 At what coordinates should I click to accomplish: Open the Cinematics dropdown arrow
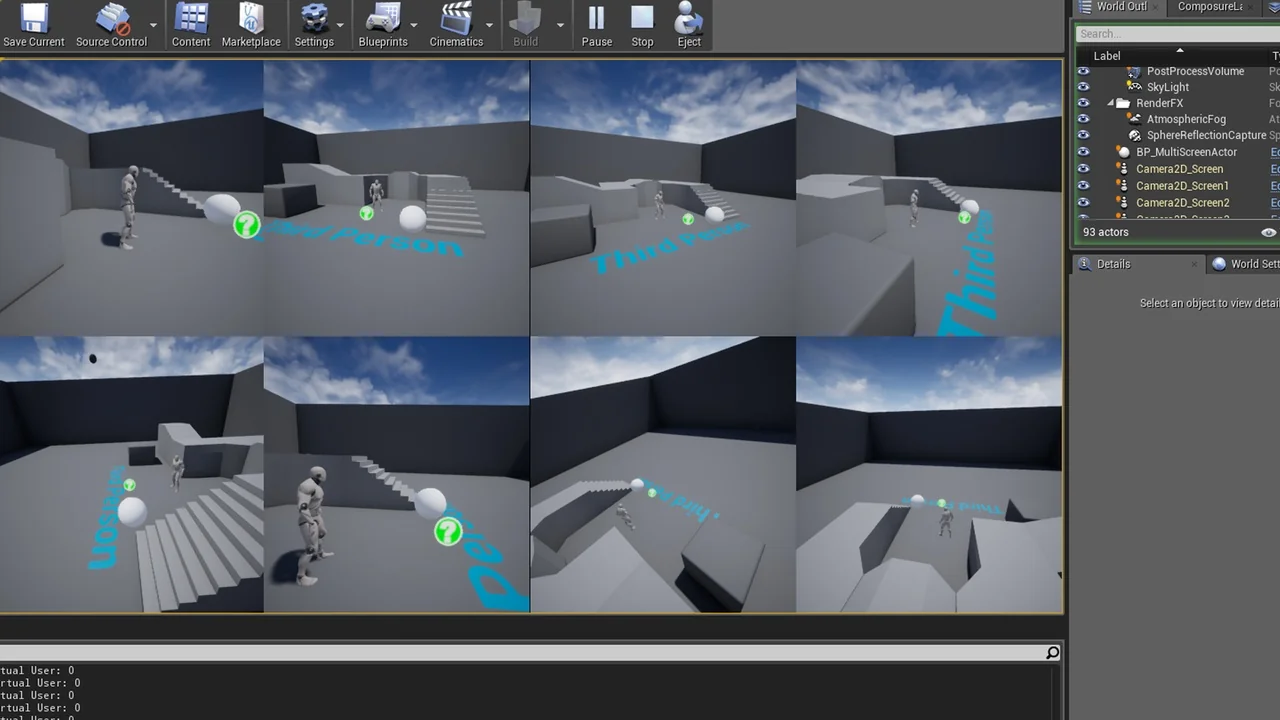tap(489, 25)
